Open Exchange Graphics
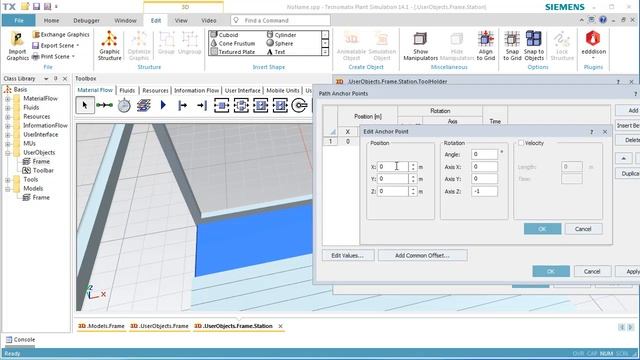Screen dimensions: 640x360 (61, 35)
